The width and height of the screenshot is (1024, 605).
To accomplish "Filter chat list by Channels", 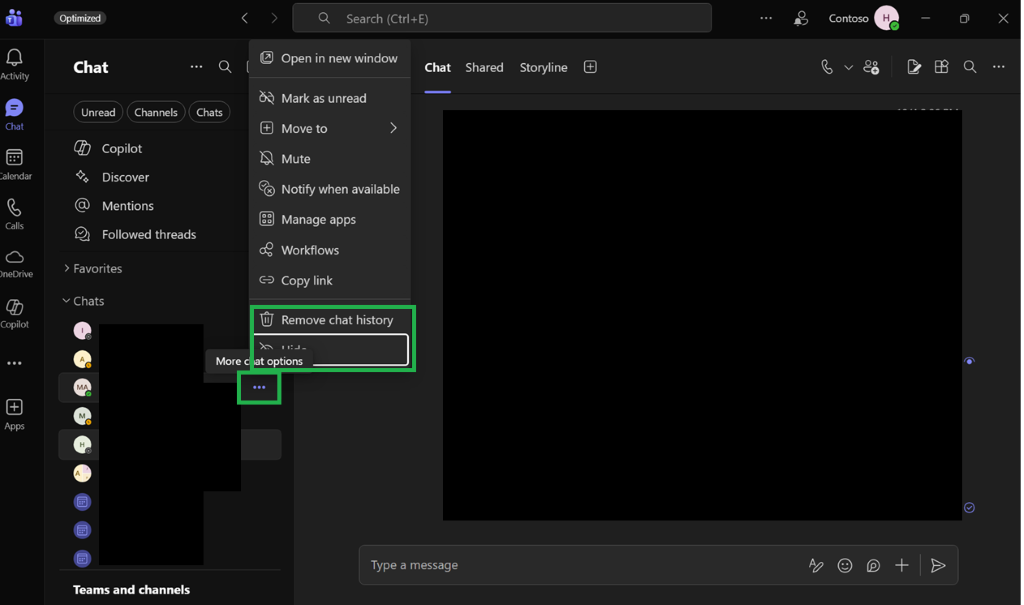I will (x=156, y=112).
